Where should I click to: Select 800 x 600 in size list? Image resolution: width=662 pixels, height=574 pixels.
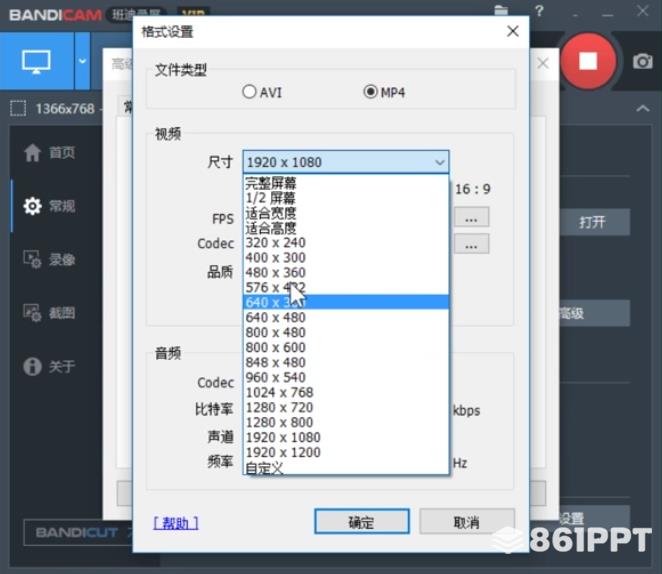[x=346, y=347]
